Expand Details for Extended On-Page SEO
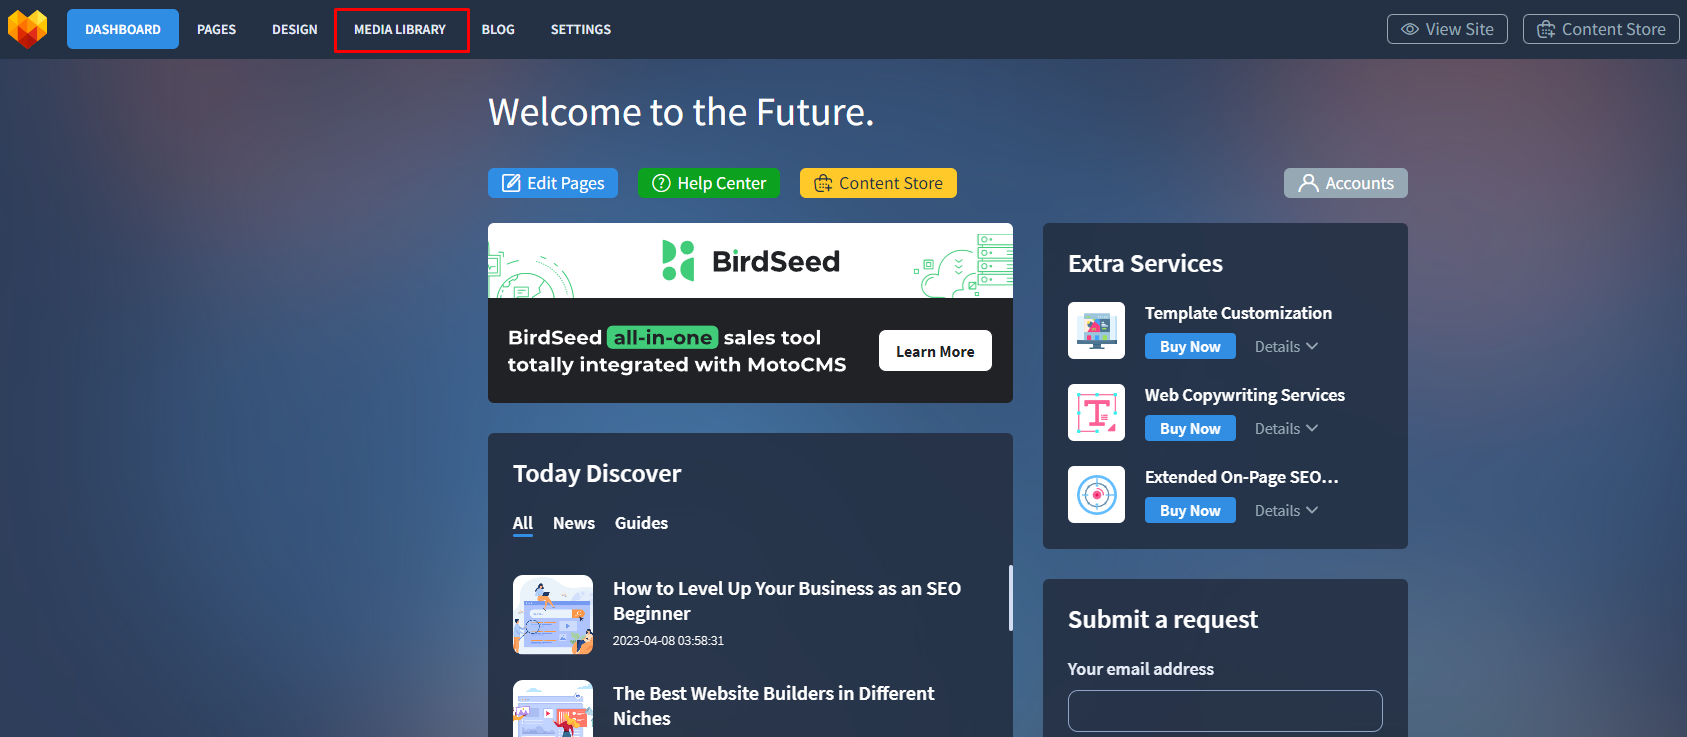Viewport: 1687px width, 737px height. [x=1286, y=511]
